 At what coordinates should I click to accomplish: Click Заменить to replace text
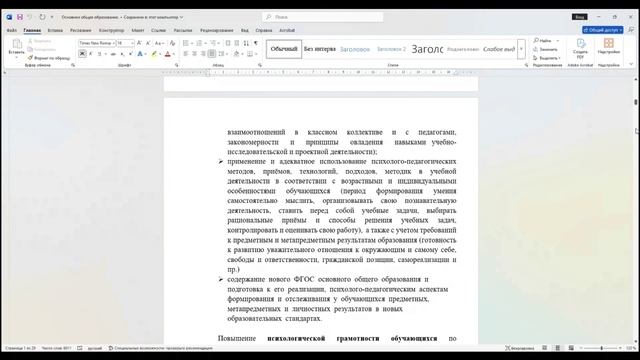click(546, 49)
